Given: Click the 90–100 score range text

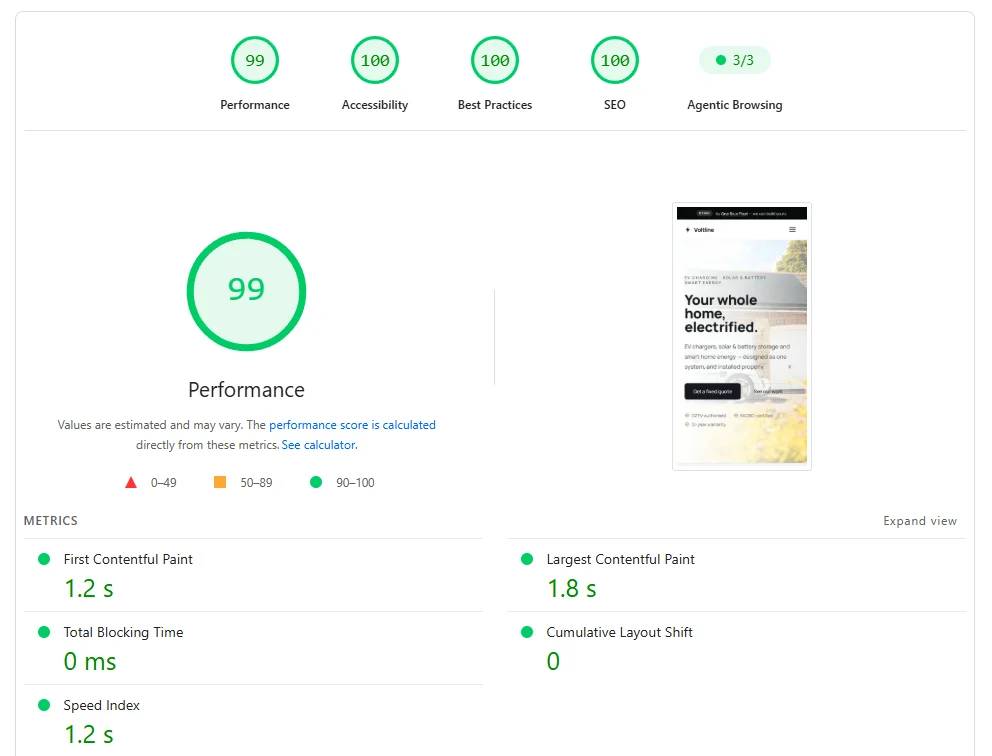Looking at the screenshot, I should point(355,483).
